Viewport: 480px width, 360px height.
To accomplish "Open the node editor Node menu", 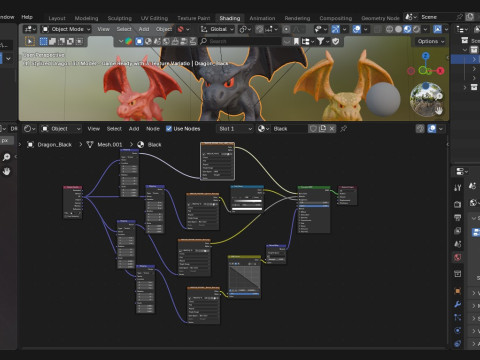I will 153,129.
